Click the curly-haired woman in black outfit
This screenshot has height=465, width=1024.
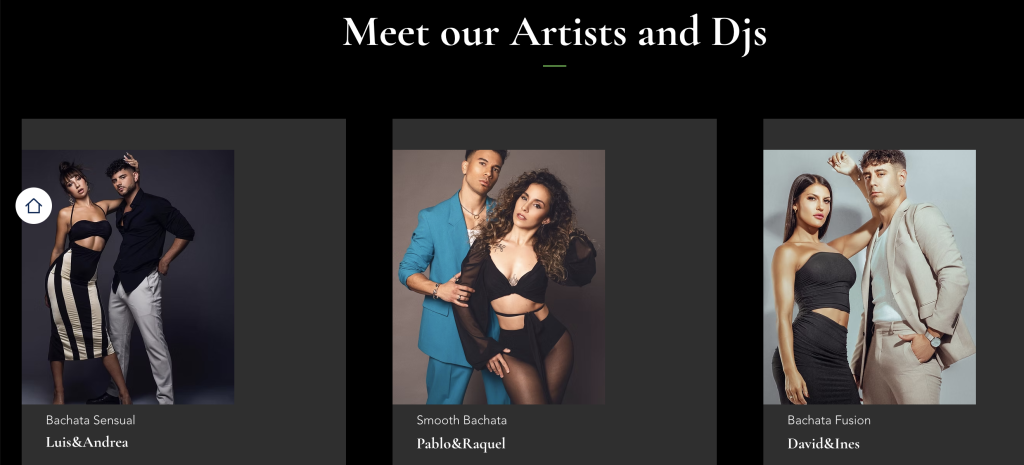tap(522, 287)
